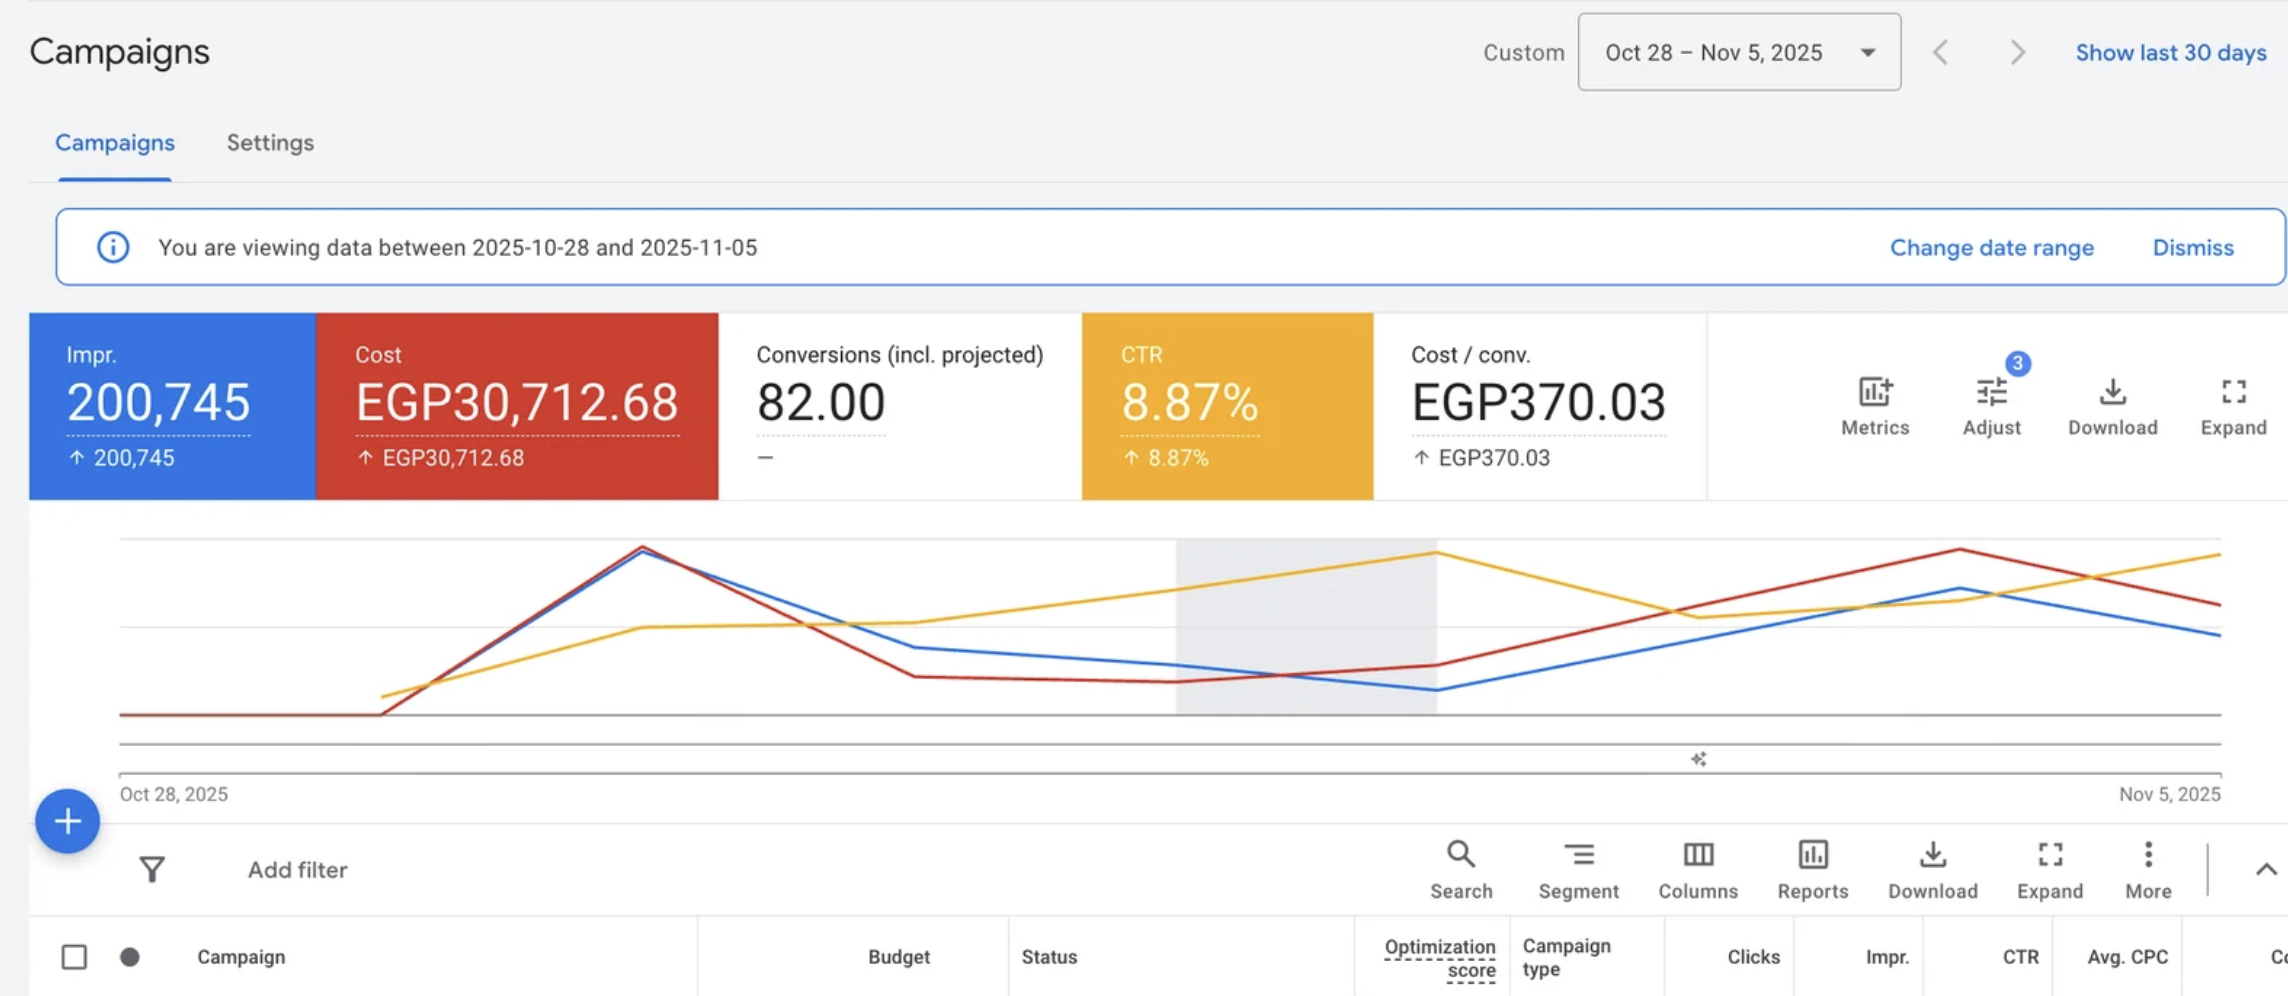This screenshot has width=2288, height=996.
Task: Collapse the chart with chevron arrow
Action: 2265,869
